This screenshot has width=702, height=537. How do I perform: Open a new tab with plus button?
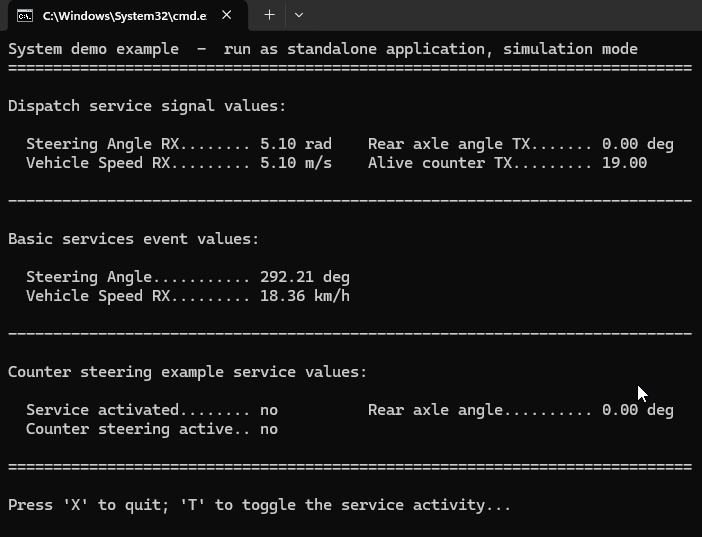pos(269,15)
